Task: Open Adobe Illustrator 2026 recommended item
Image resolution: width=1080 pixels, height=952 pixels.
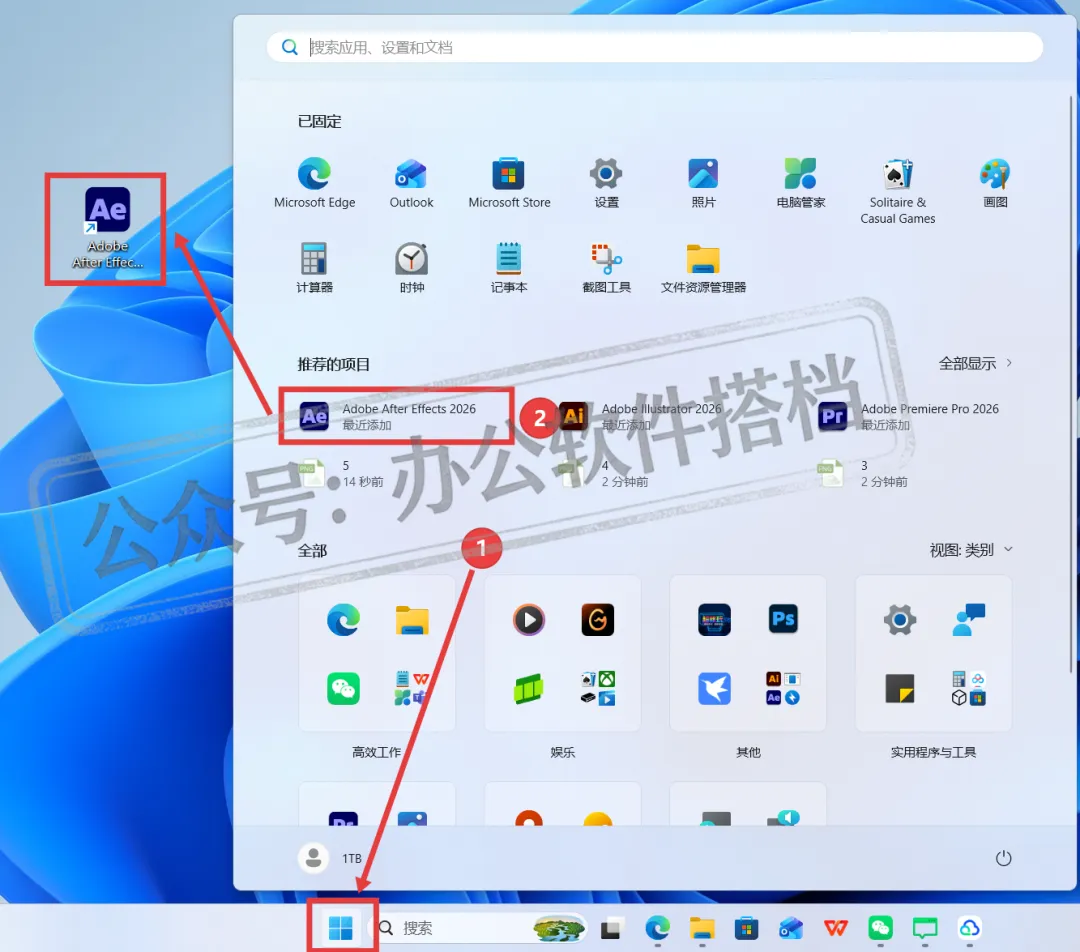Action: [x=641, y=416]
